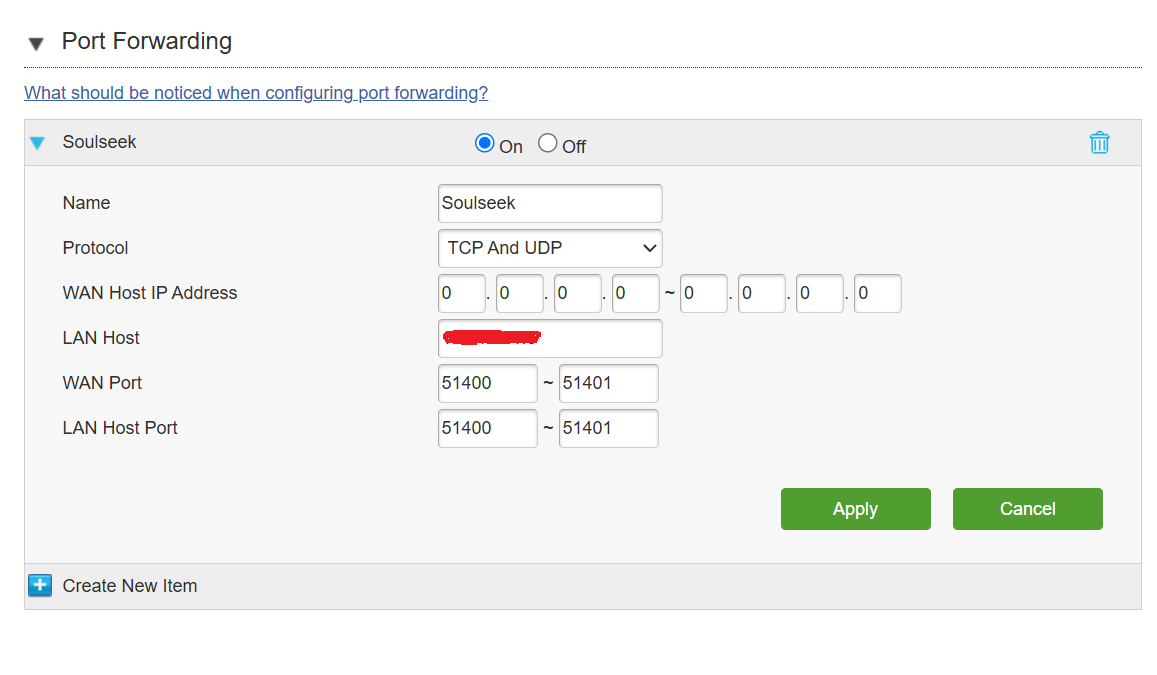This screenshot has height=675, width=1157.
Task: Click the WAN Host IP Address label
Action: tap(150, 293)
